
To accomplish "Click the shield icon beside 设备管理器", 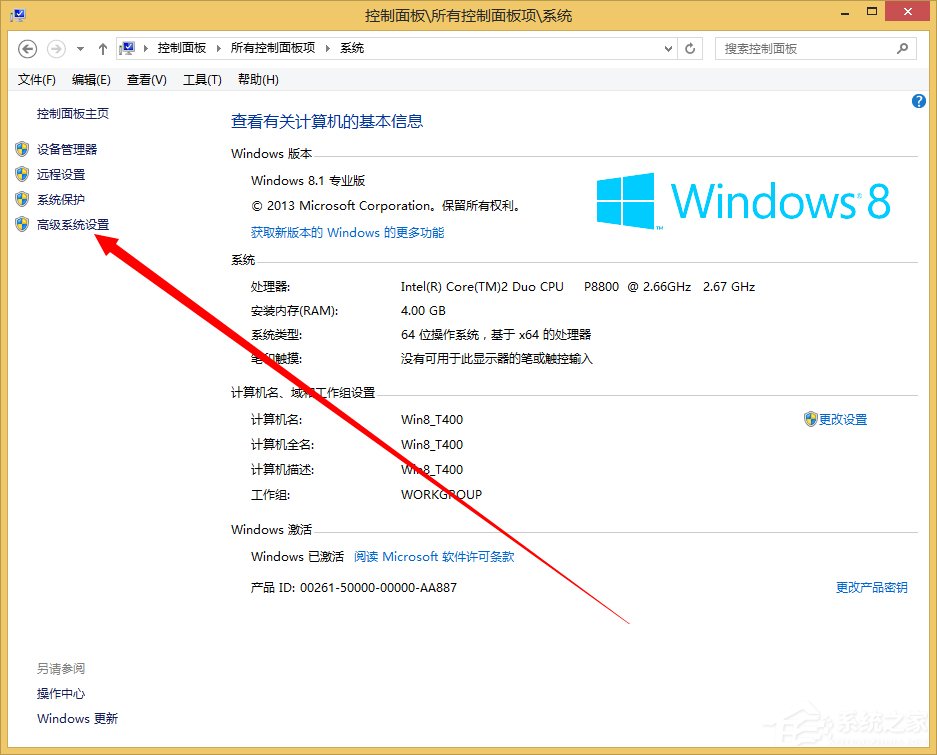I will coord(22,149).
